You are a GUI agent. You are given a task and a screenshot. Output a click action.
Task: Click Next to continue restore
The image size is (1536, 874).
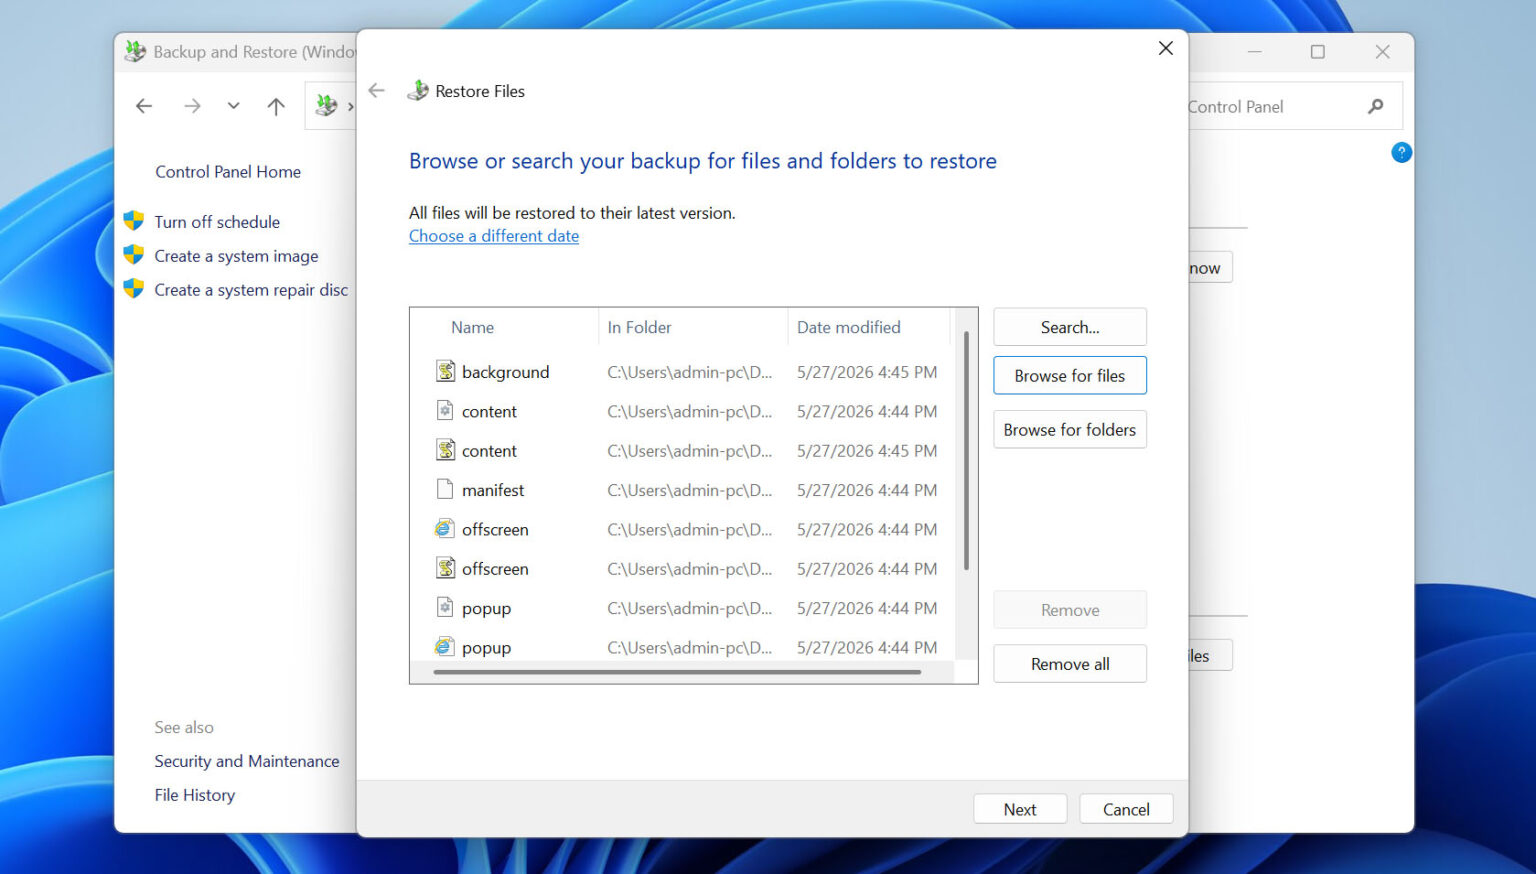(1020, 809)
